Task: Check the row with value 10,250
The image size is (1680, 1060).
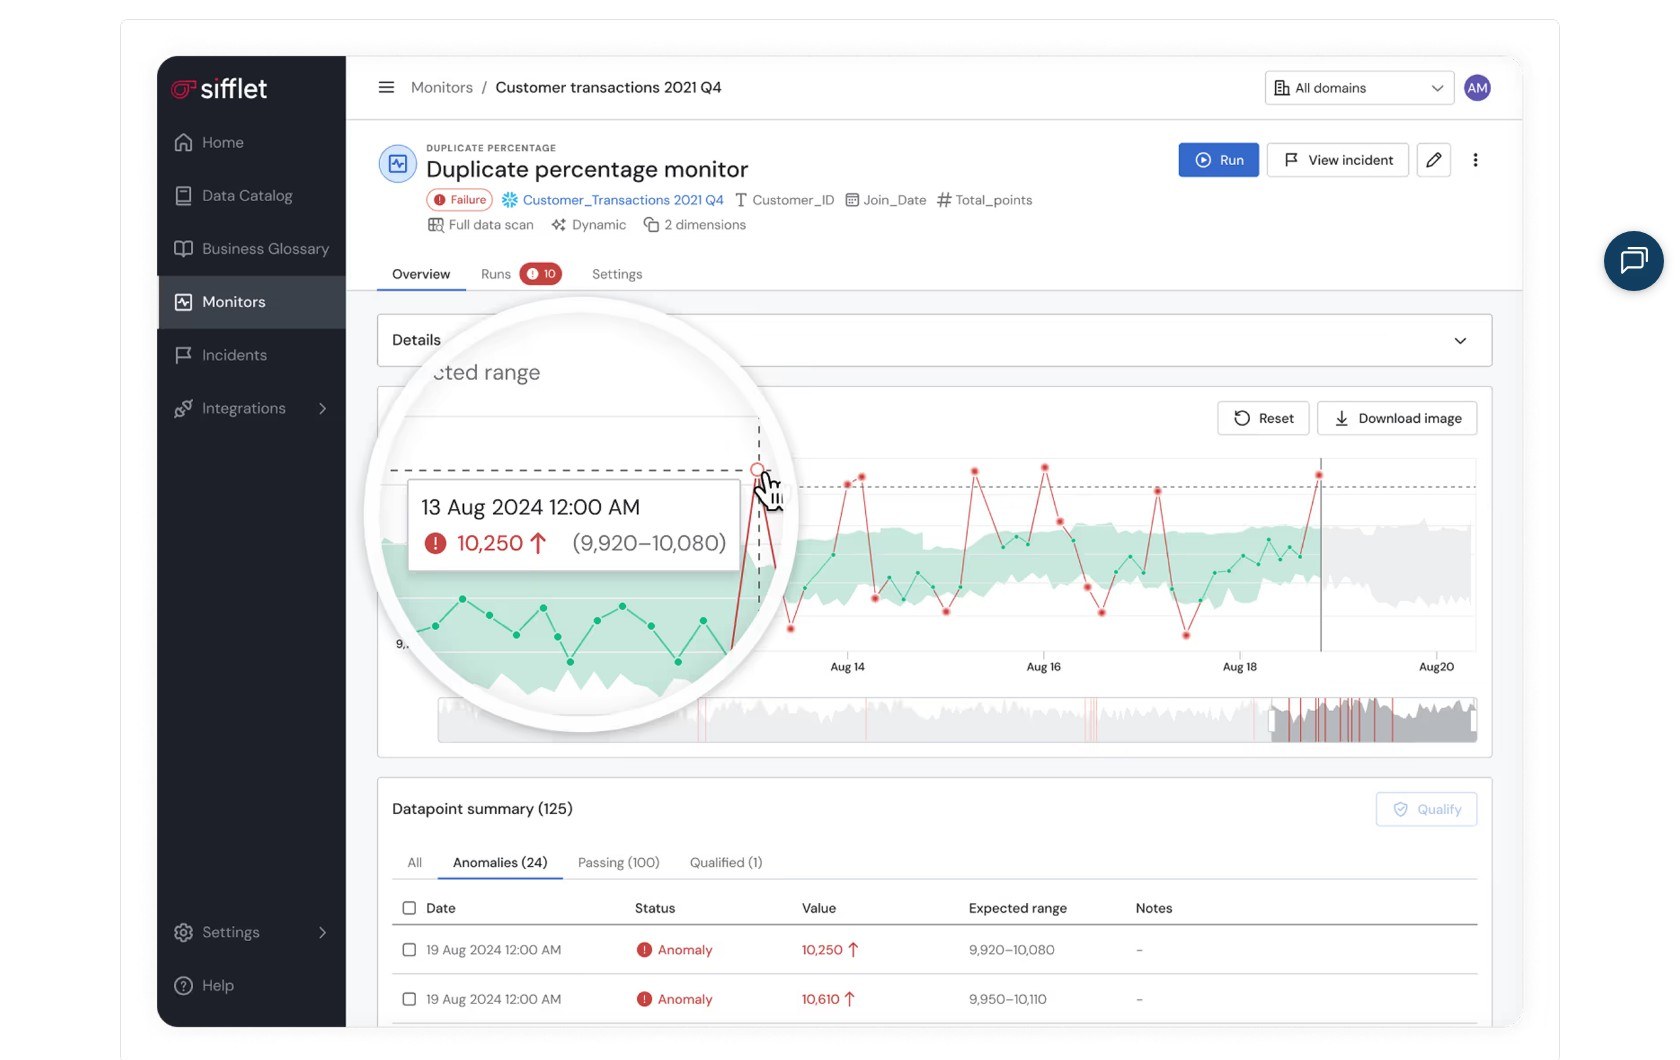Action: (x=409, y=950)
